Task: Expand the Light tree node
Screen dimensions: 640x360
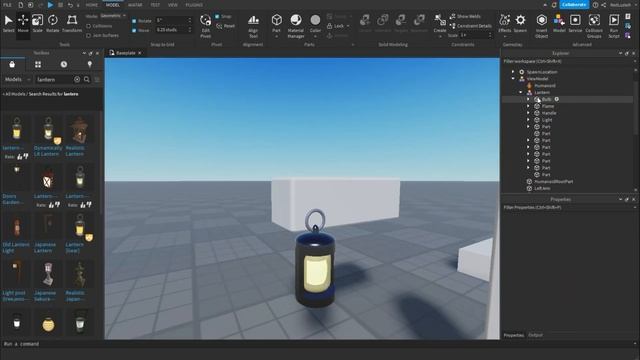Action: (x=528, y=120)
